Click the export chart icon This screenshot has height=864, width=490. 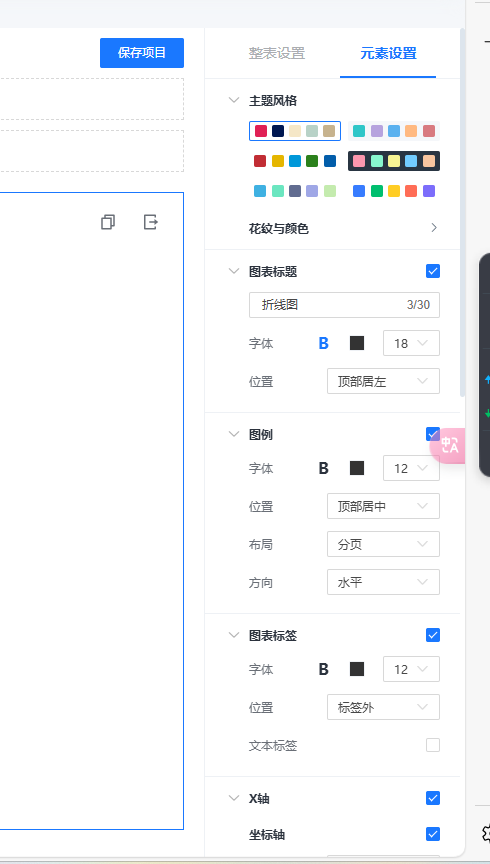coord(150,222)
